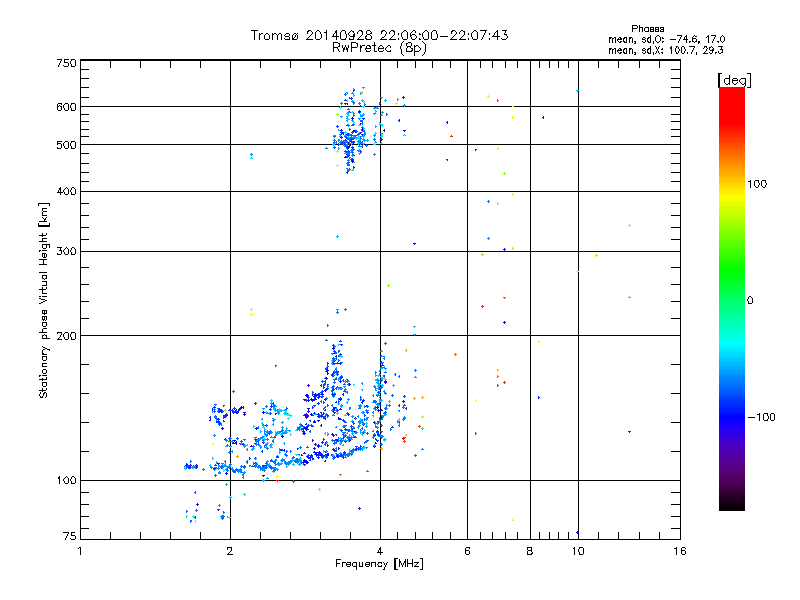Image resolution: width=800 pixels, height=600 pixels.
Task: Click the x-axis tick label '4'
Action: 380,551
